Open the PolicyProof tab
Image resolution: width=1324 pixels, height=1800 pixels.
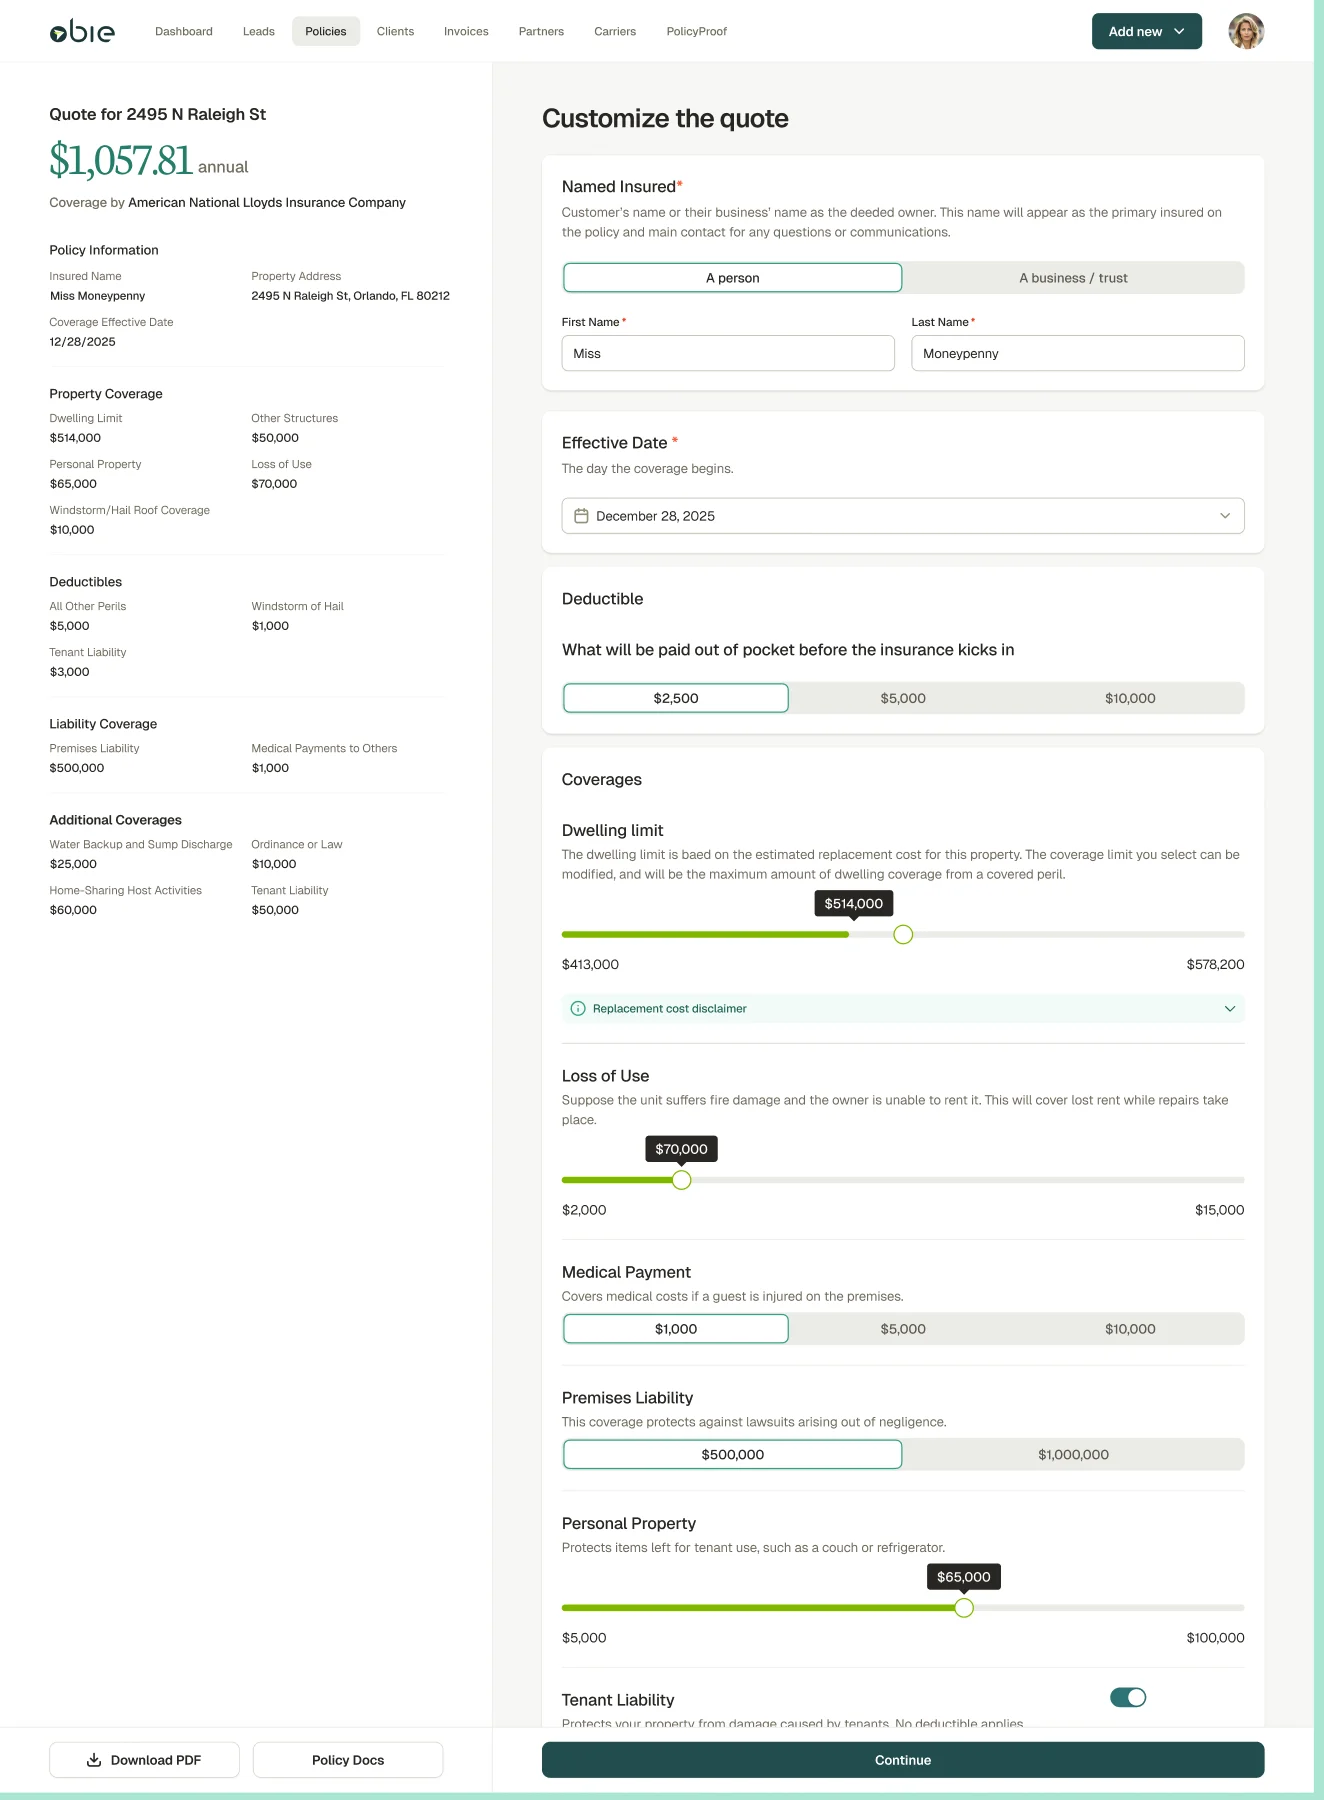697,31
